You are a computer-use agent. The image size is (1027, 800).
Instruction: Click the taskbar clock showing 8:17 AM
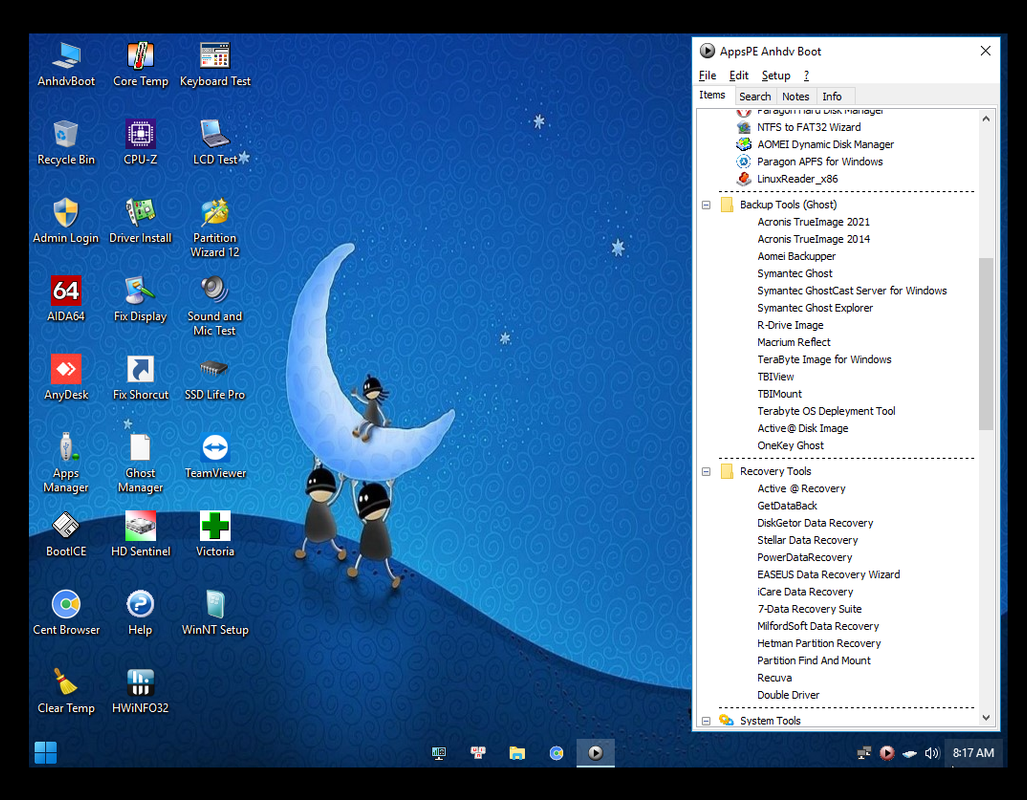973,753
